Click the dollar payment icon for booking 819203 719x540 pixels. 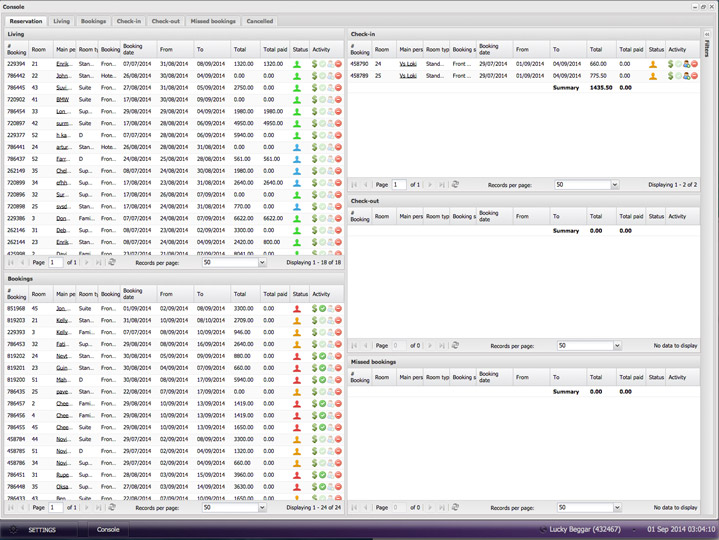[x=315, y=321]
